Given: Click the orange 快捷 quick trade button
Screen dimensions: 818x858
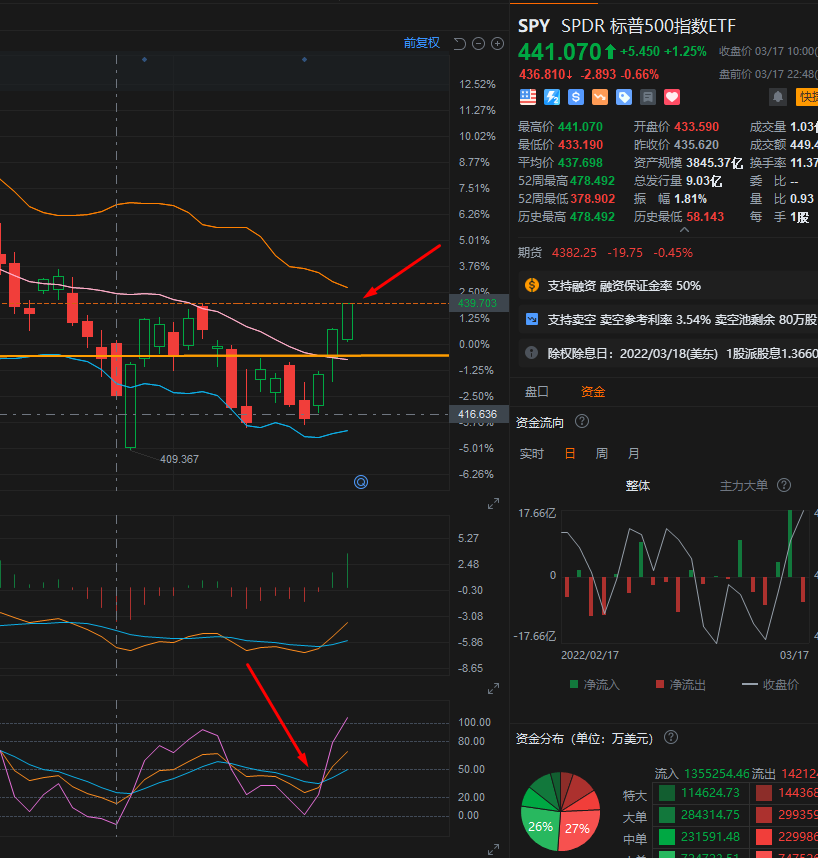Looking at the screenshot, I should (x=807, y=97).
